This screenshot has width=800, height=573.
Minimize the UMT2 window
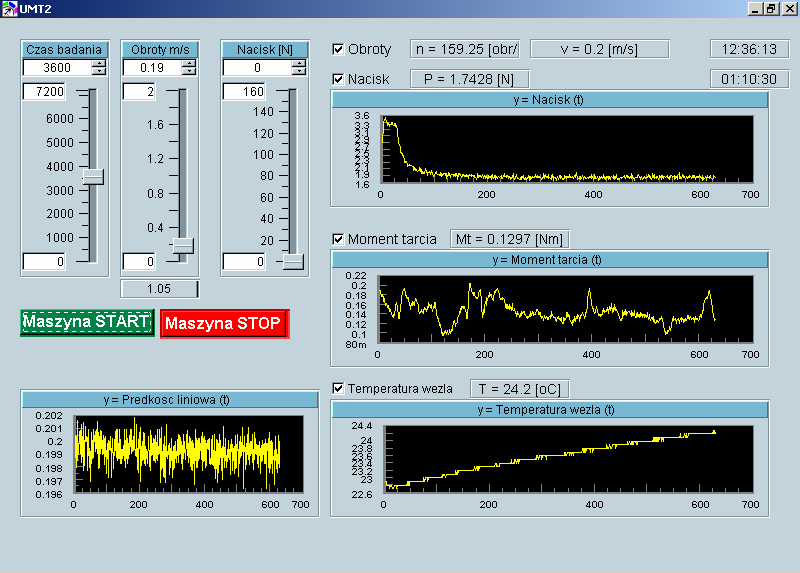[x=755, y=9]
